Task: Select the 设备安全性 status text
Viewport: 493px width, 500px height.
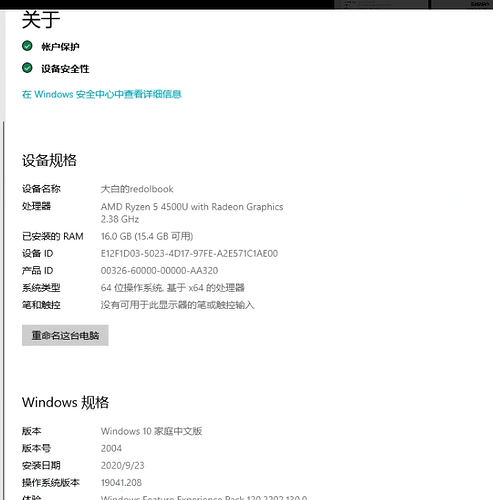Action: coord(65,69)
